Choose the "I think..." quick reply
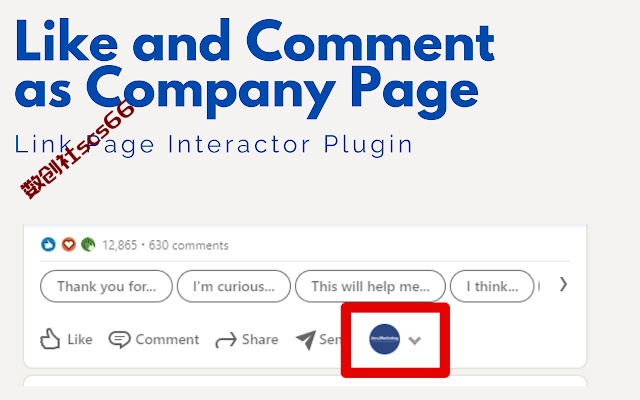 (x=492, y=286)
